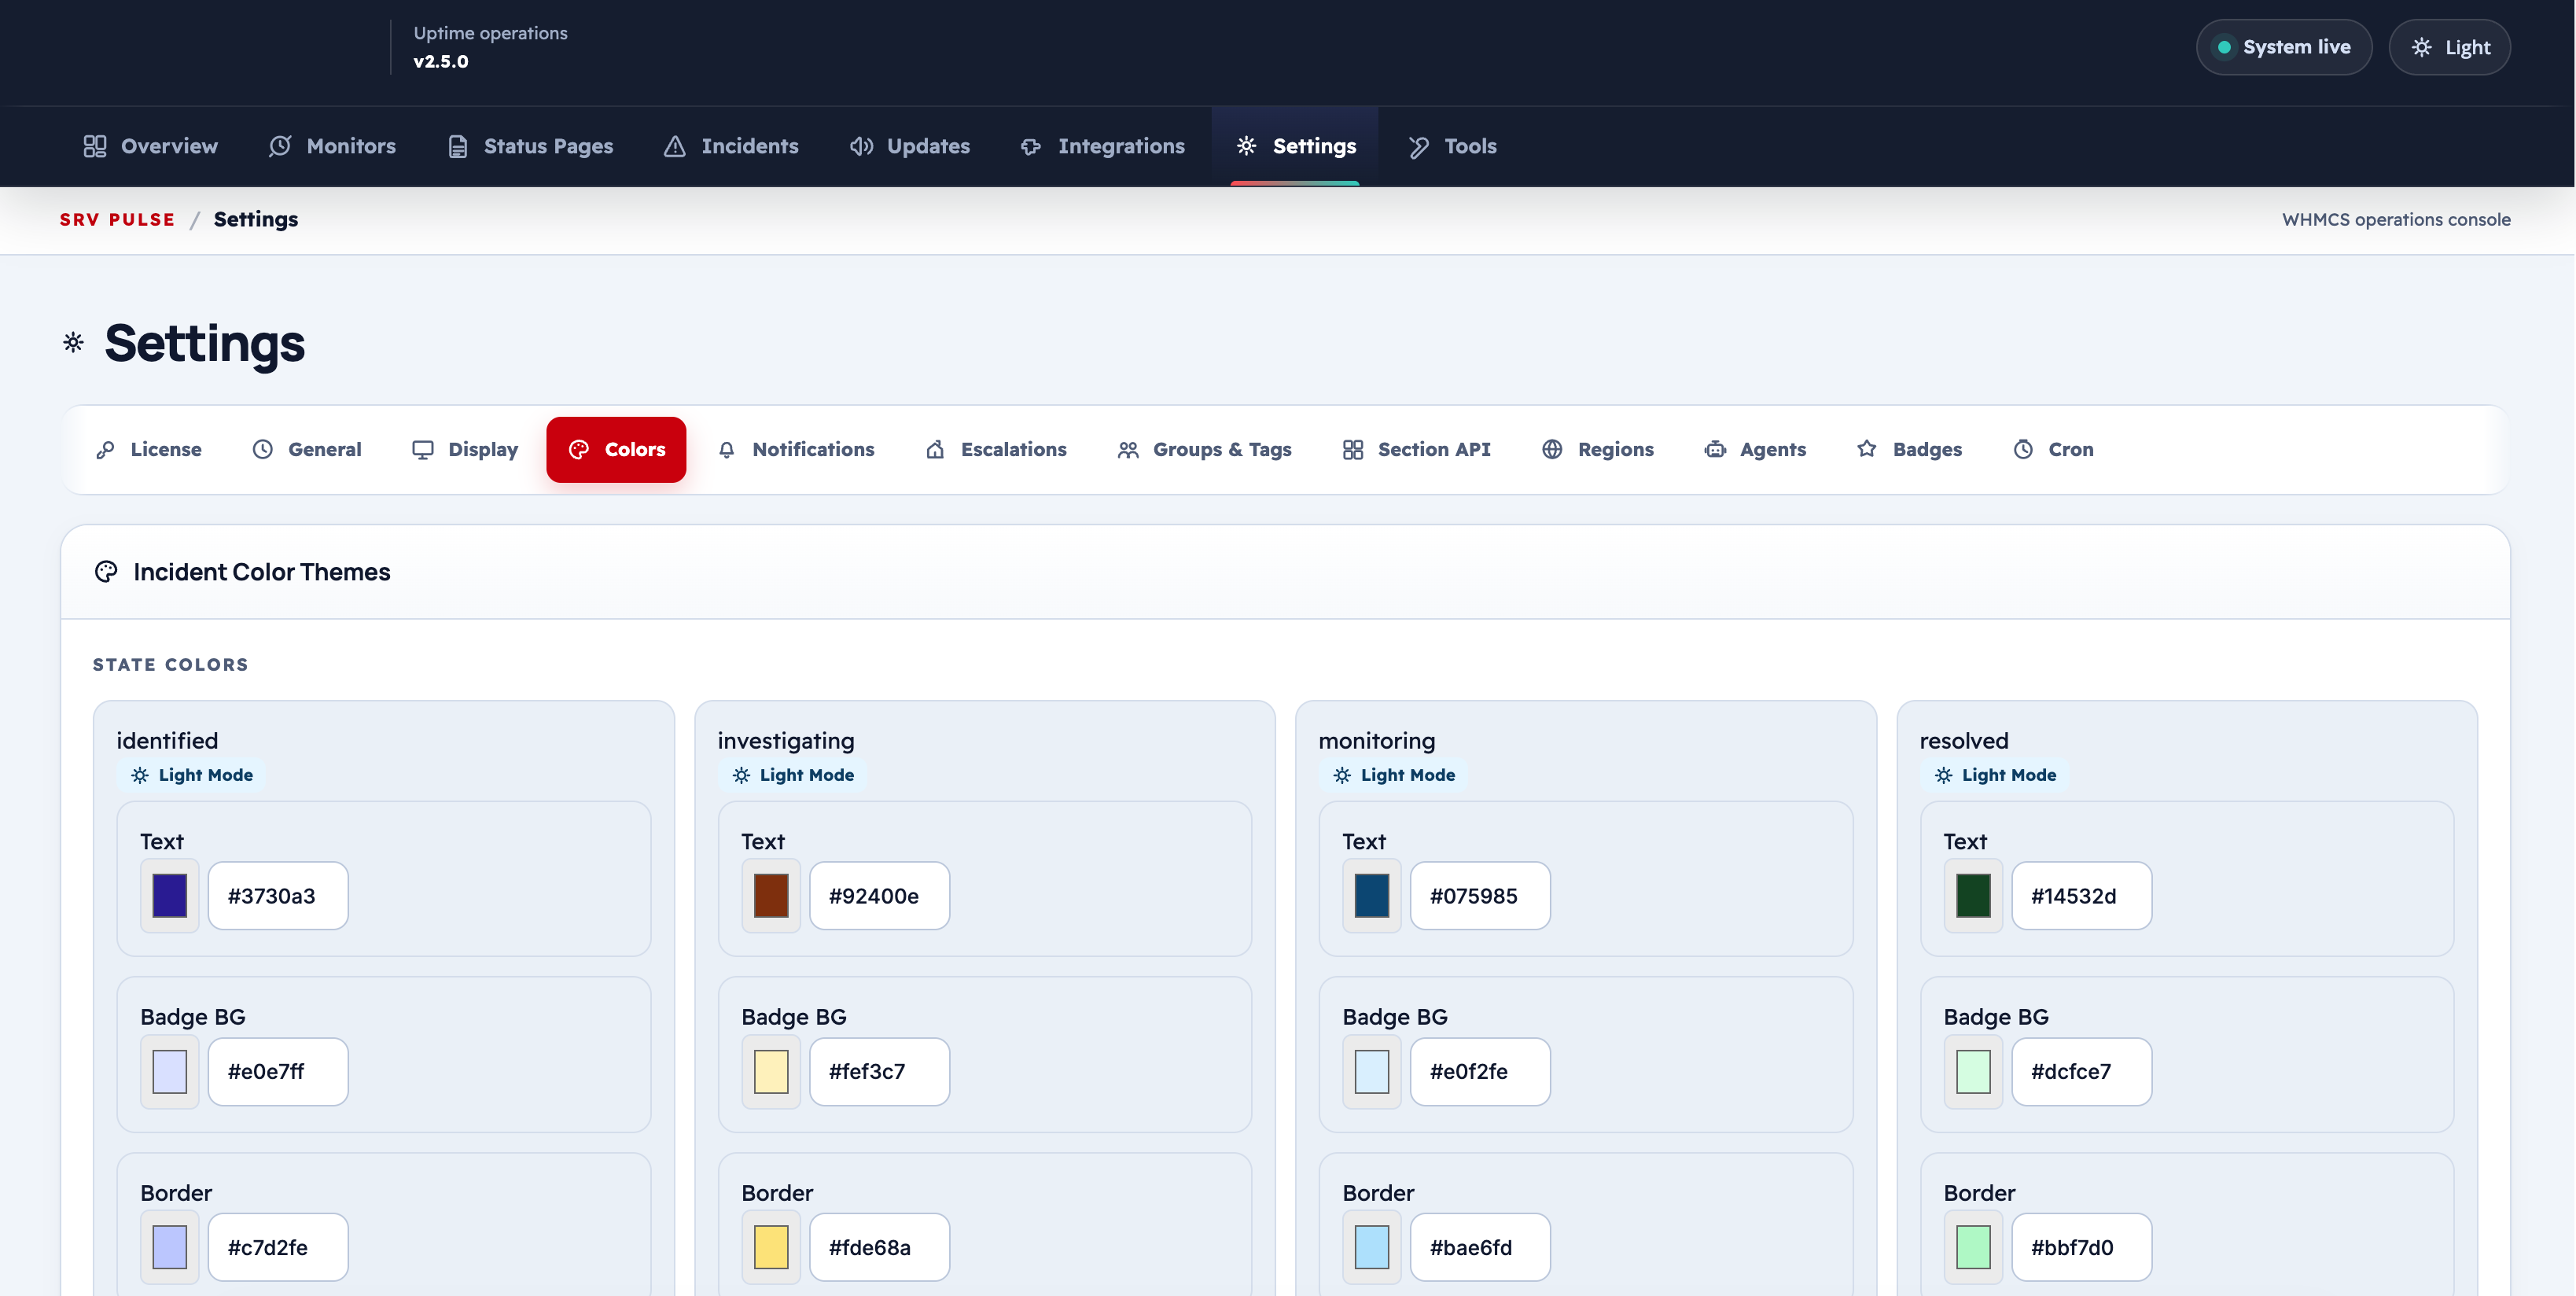The width and height of the screenshot is (2576, 1296).
Task: Click the Updates megaphone icon
Action: pos(861,146)
